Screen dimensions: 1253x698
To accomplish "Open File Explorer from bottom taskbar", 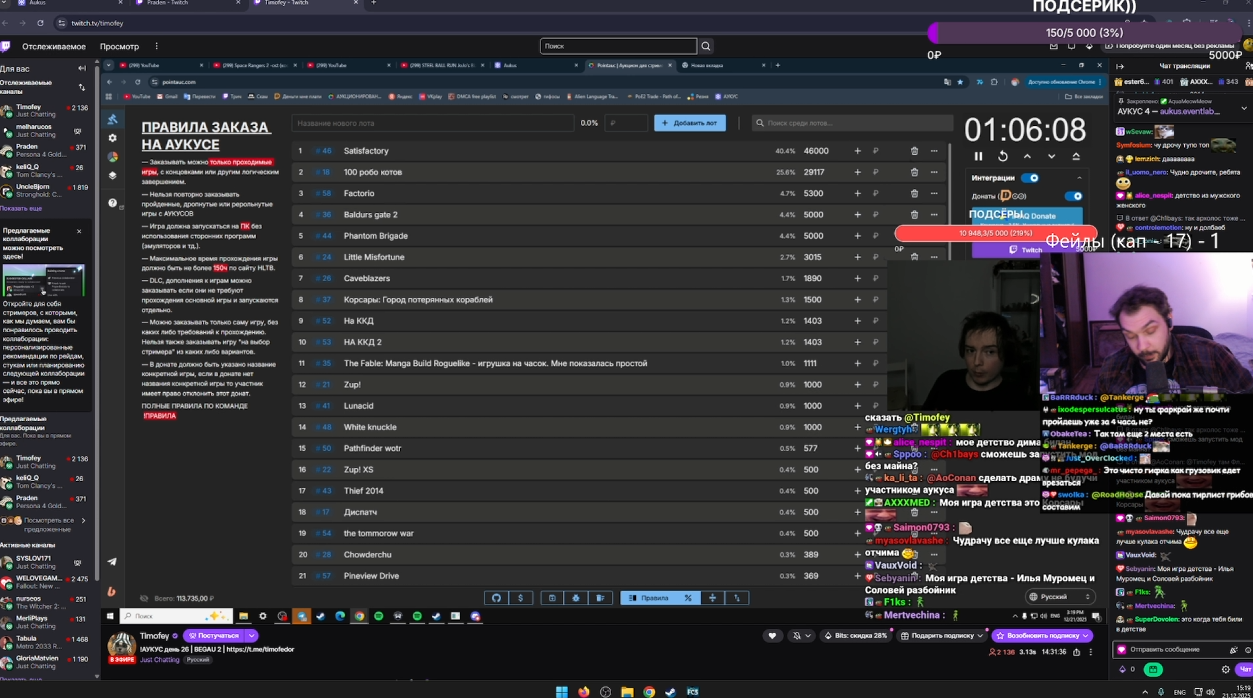I will click(x=627, y=692).
